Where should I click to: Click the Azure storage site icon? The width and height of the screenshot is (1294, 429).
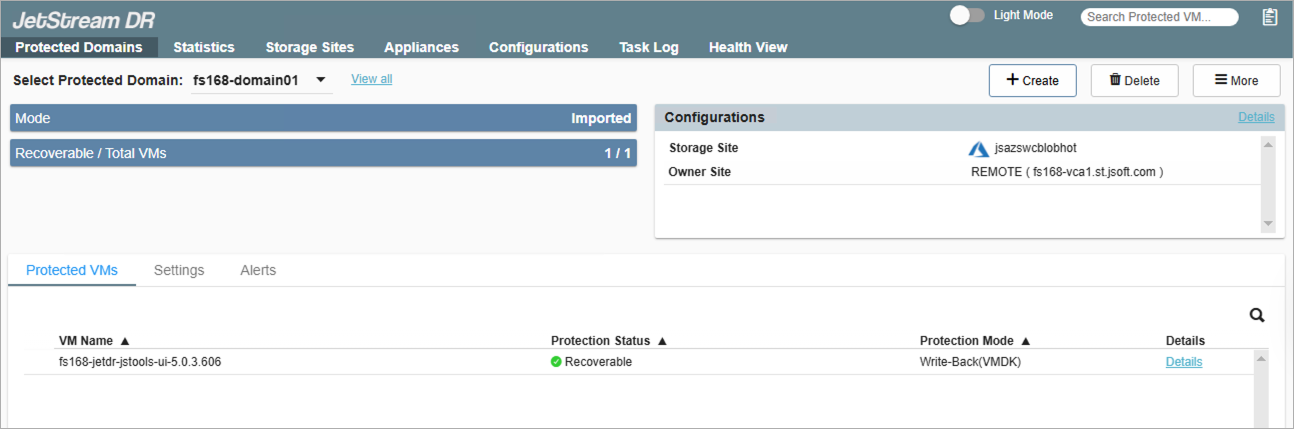click(978, 148)
